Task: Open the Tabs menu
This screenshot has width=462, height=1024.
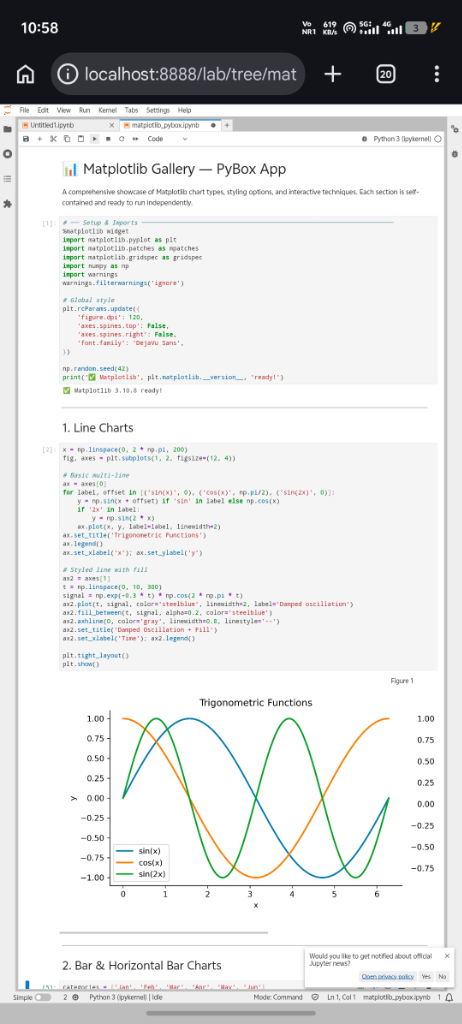Action: (131, 110)
